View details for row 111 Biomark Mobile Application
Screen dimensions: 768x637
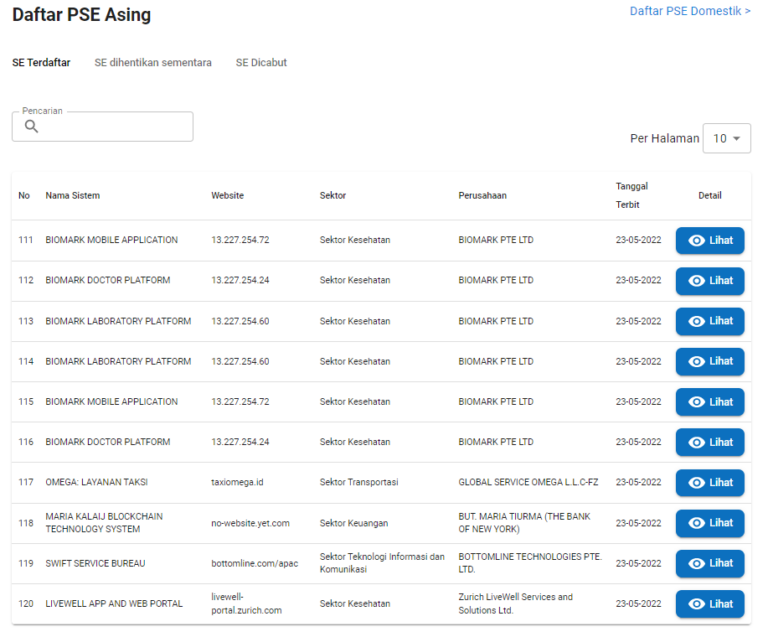click(x=709, y=241)
